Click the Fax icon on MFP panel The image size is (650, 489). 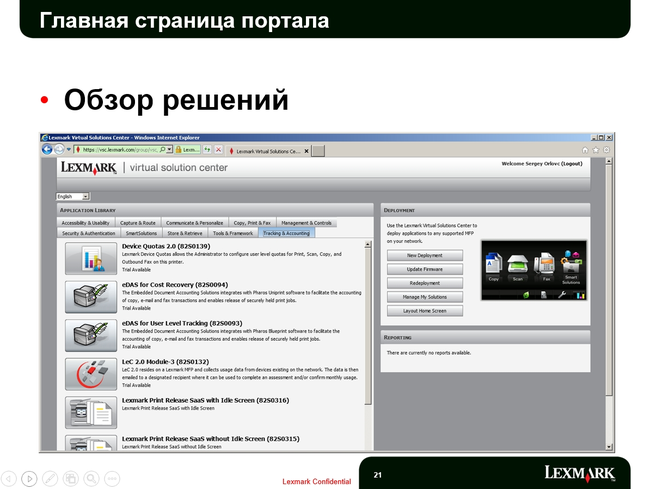(x=545, y=266)
